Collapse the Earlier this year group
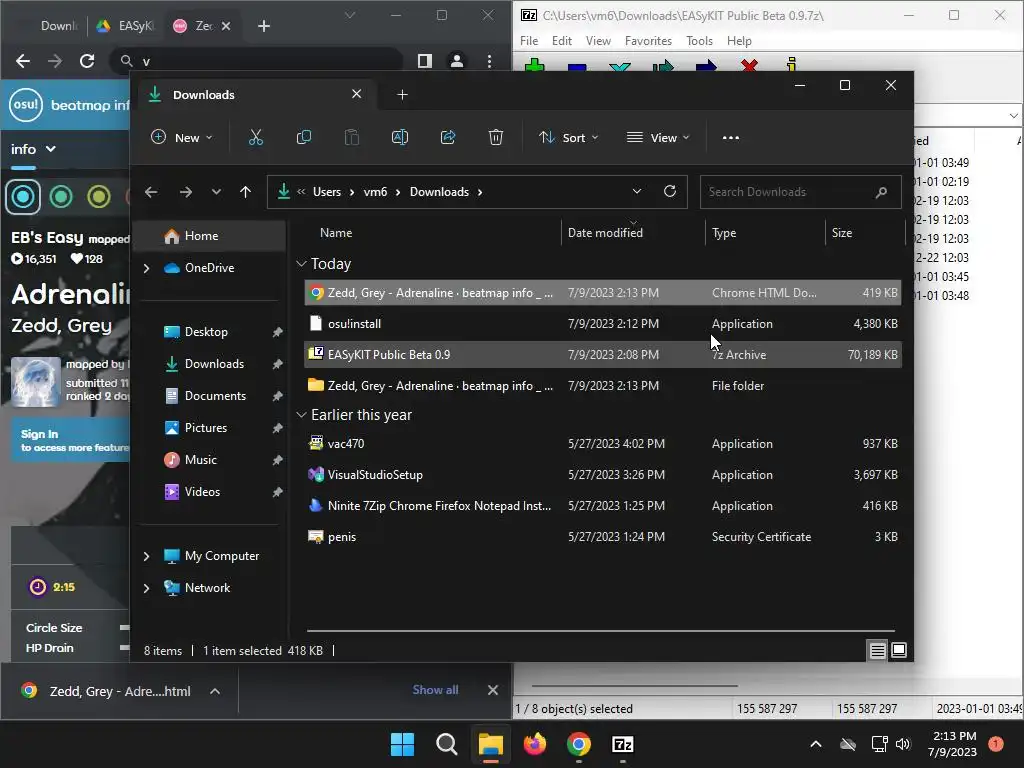Image resolution: width=1024 pixels, height=768 pixels. tap(301, 415)
